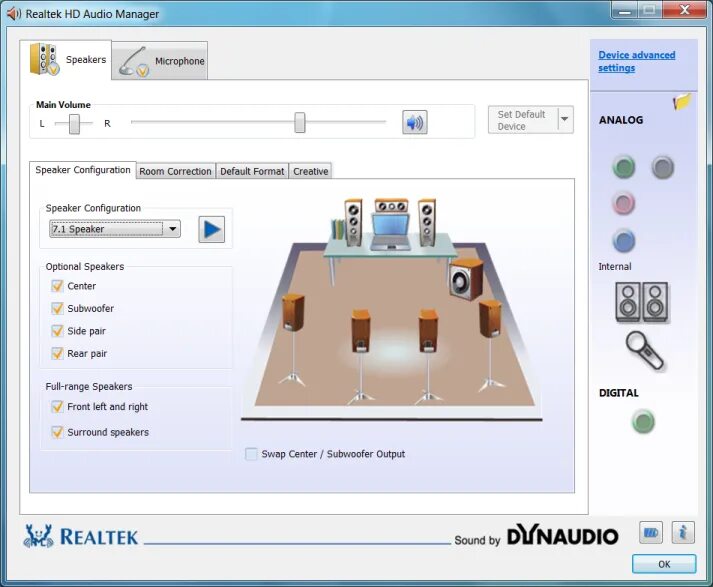Viewport: 713px width, 587px height.
Task: Mute the main volume speaker button
Action: coord(414,122)
